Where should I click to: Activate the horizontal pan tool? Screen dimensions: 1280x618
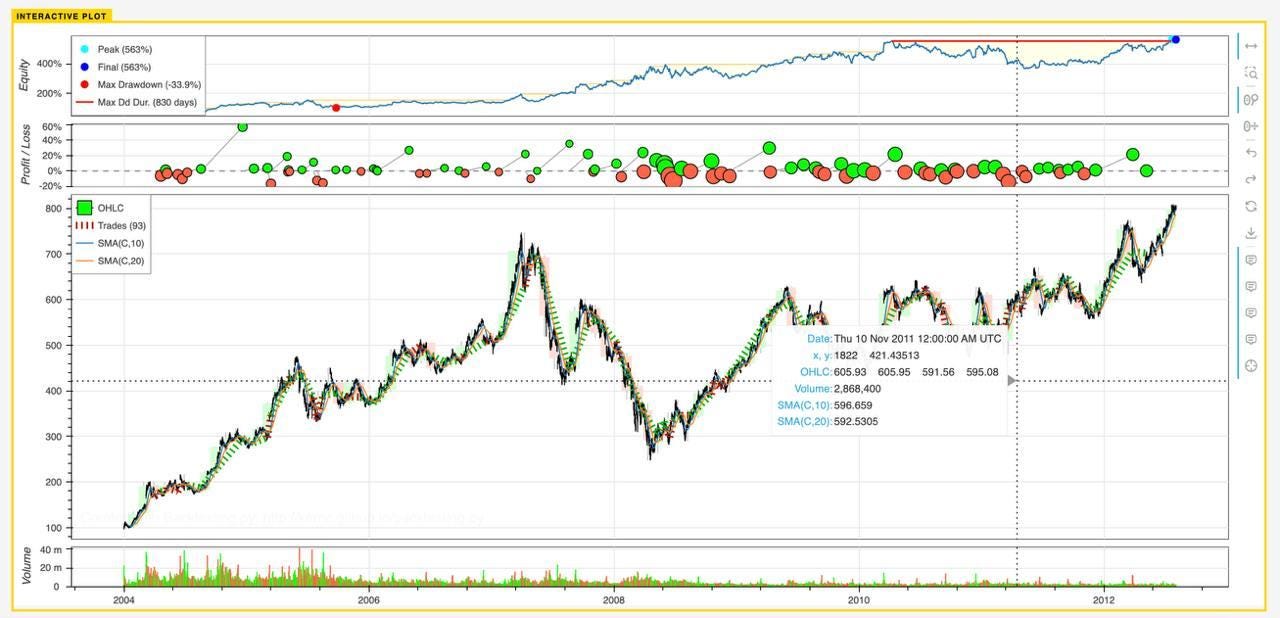[1250, 46]
